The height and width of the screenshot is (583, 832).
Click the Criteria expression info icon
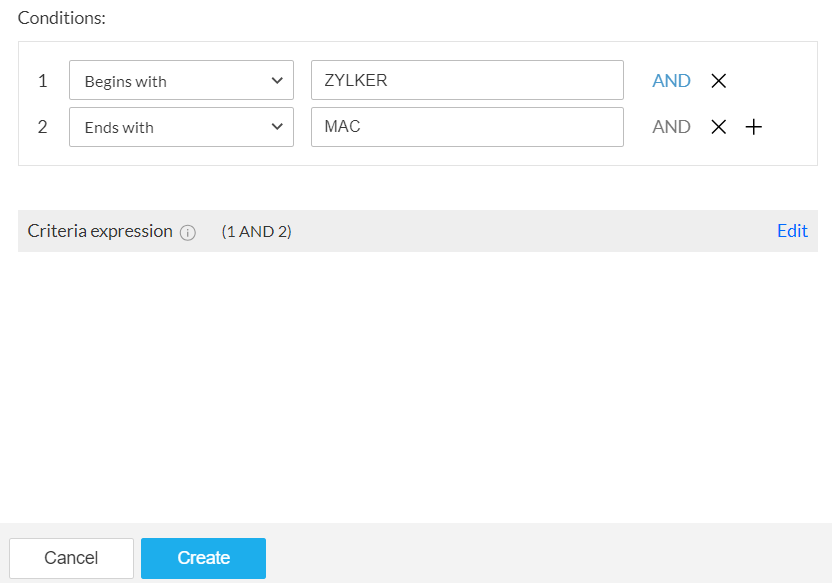click(187, 232)
